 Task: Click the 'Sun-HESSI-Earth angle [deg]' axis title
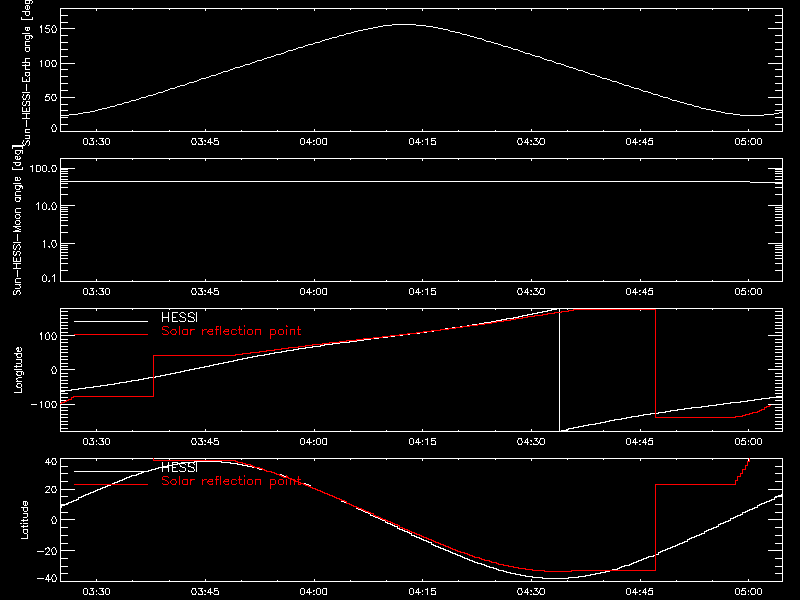click(27, 72)
